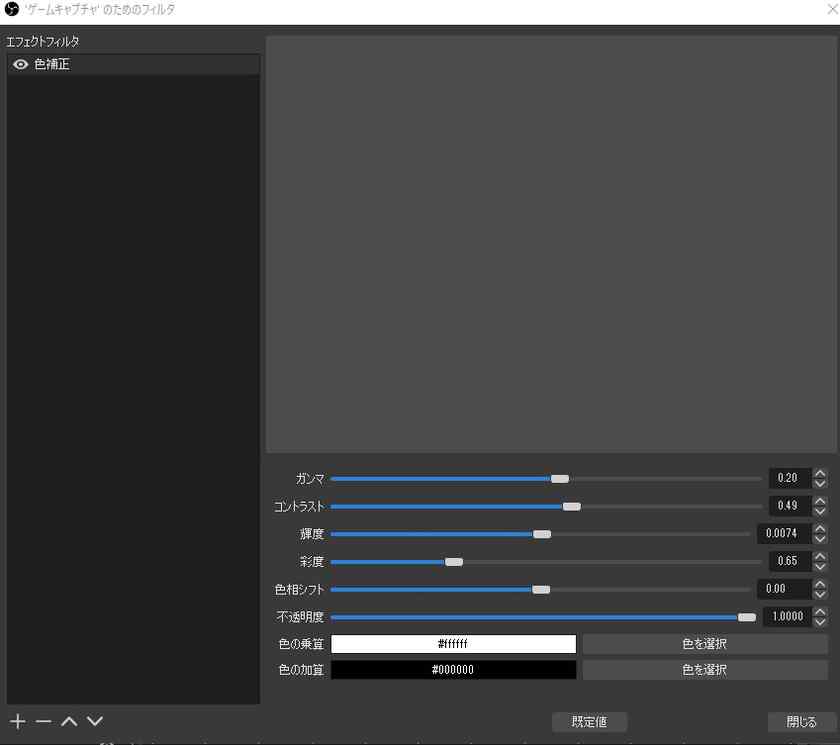Decrease the 不透明度 value with down arrow
The image size is (840, 745).
tap(820, 622)
